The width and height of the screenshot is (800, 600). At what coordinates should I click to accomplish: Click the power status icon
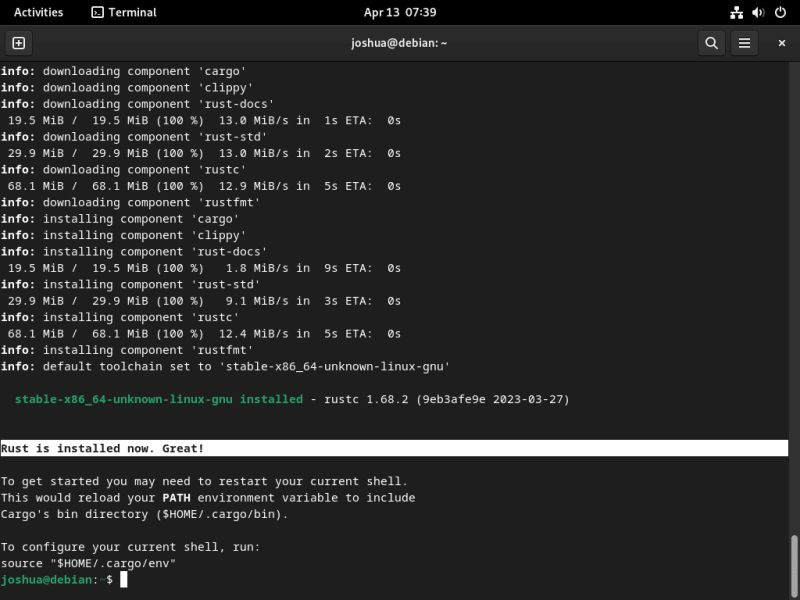pos(778,12)
